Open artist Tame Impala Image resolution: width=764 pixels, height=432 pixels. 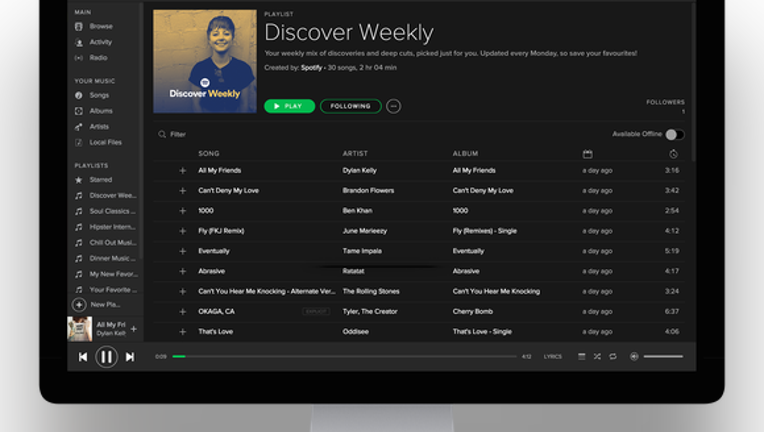362,251
